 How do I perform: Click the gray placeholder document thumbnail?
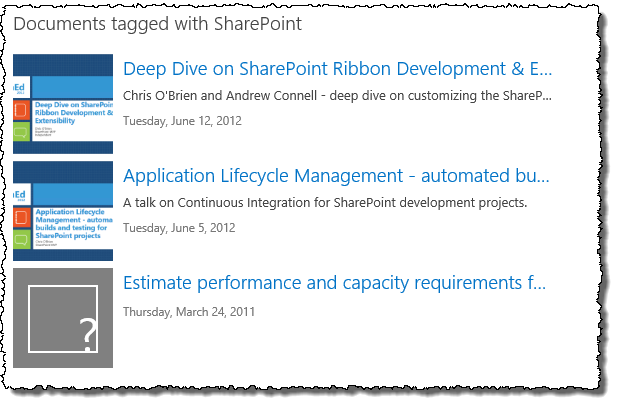[x=62, y=318]
